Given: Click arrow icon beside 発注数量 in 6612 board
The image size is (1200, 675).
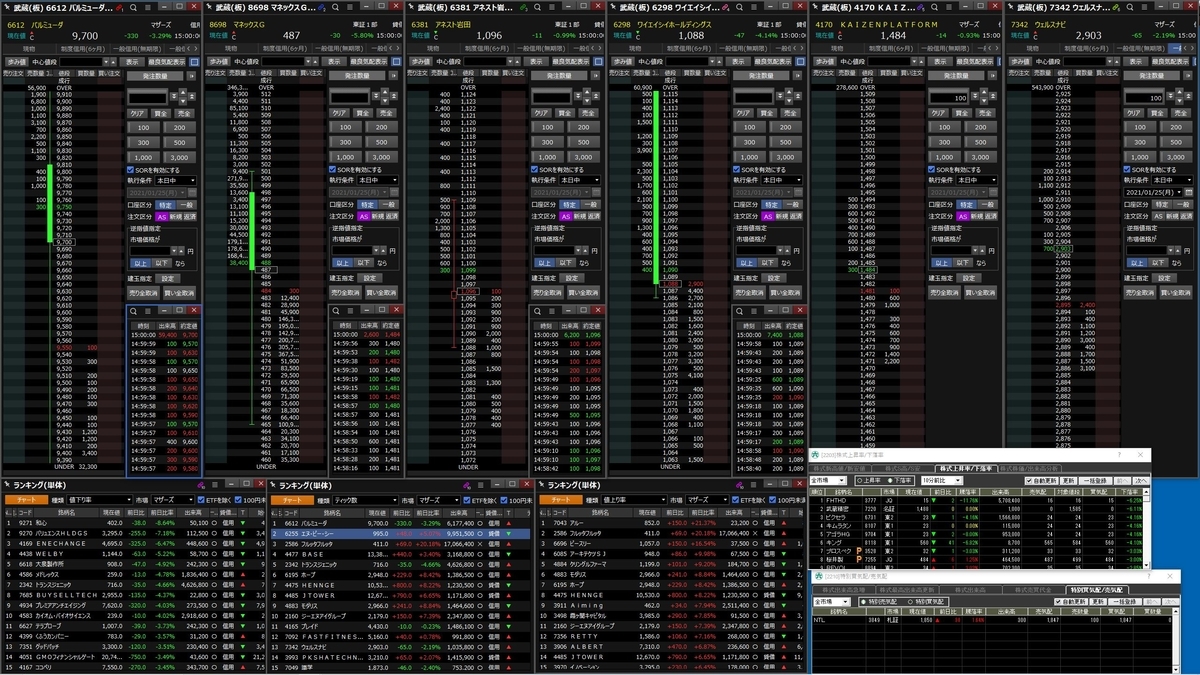Looking at the screenshot, I should click(x=191, y=76).
